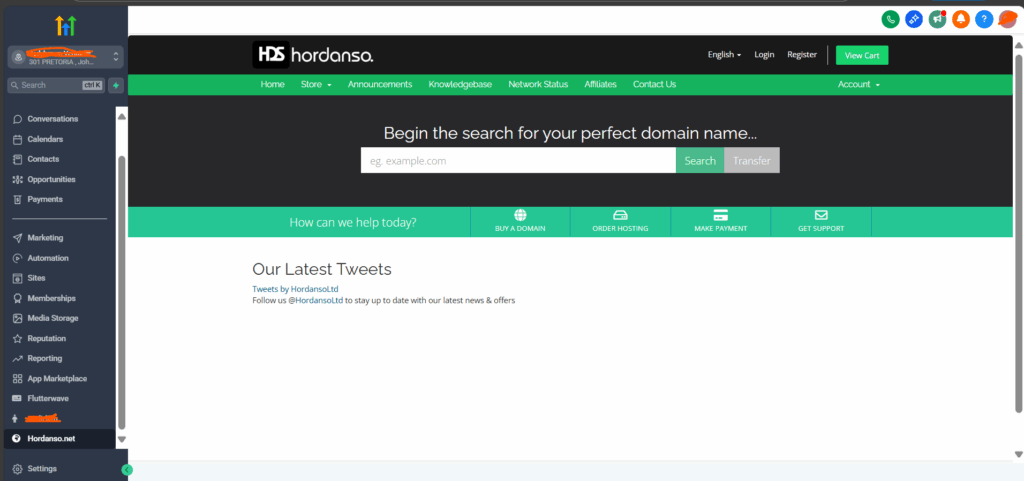Expand the Store dropdown menu

[315, 85]
